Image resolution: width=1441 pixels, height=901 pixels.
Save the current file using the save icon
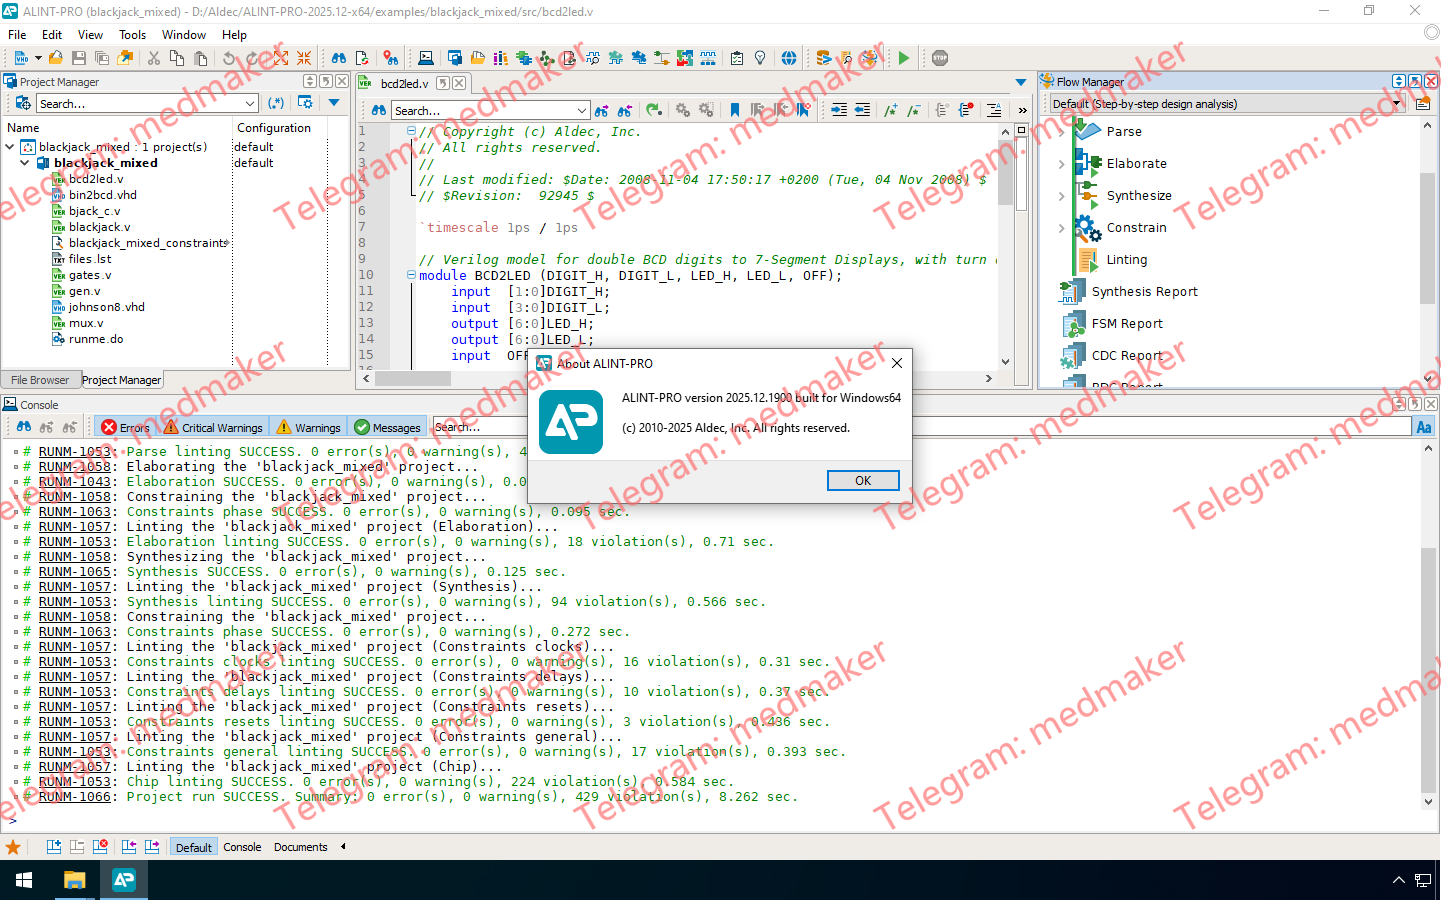click(79, 58)
